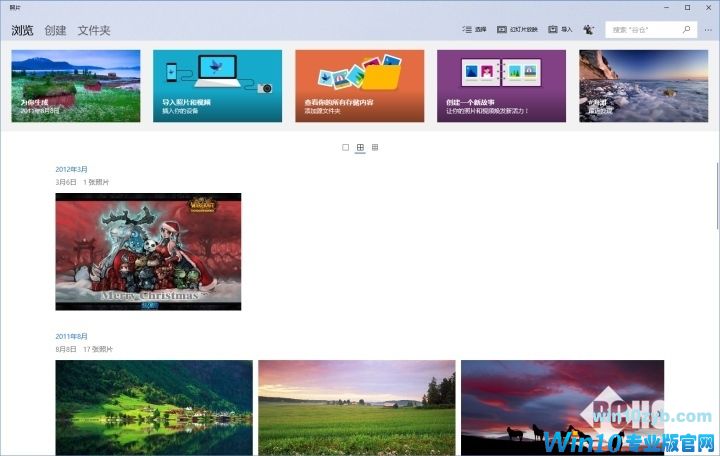Click the 导入 import button
This screenshot has width=720, height=456.
(560, 29)
